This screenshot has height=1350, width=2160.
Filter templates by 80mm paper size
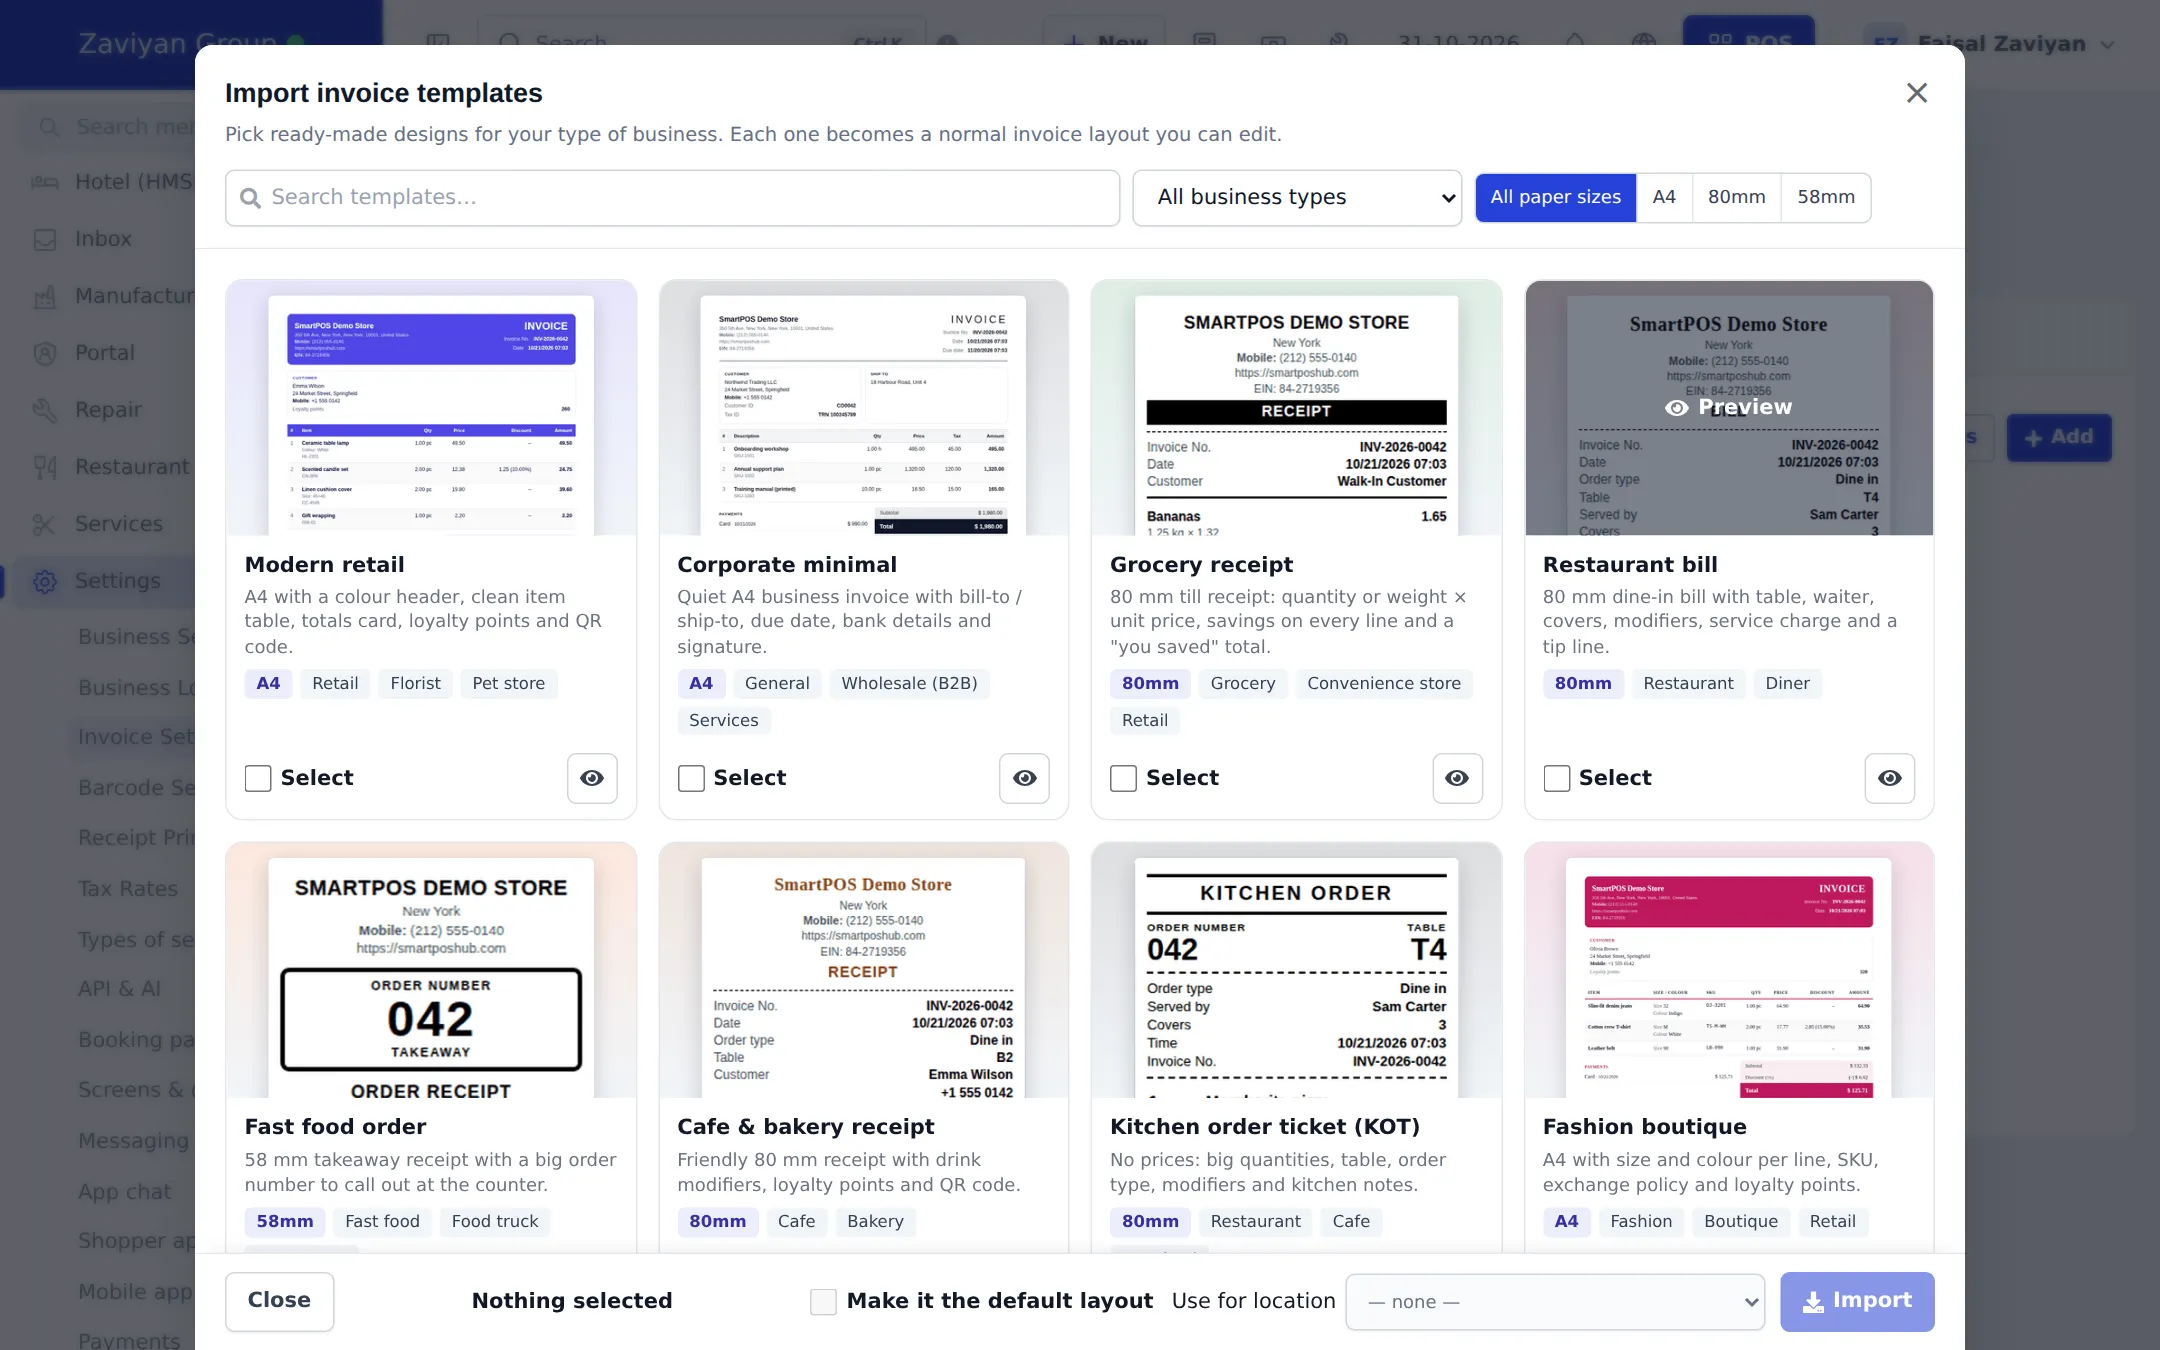tap(1736, 198)
